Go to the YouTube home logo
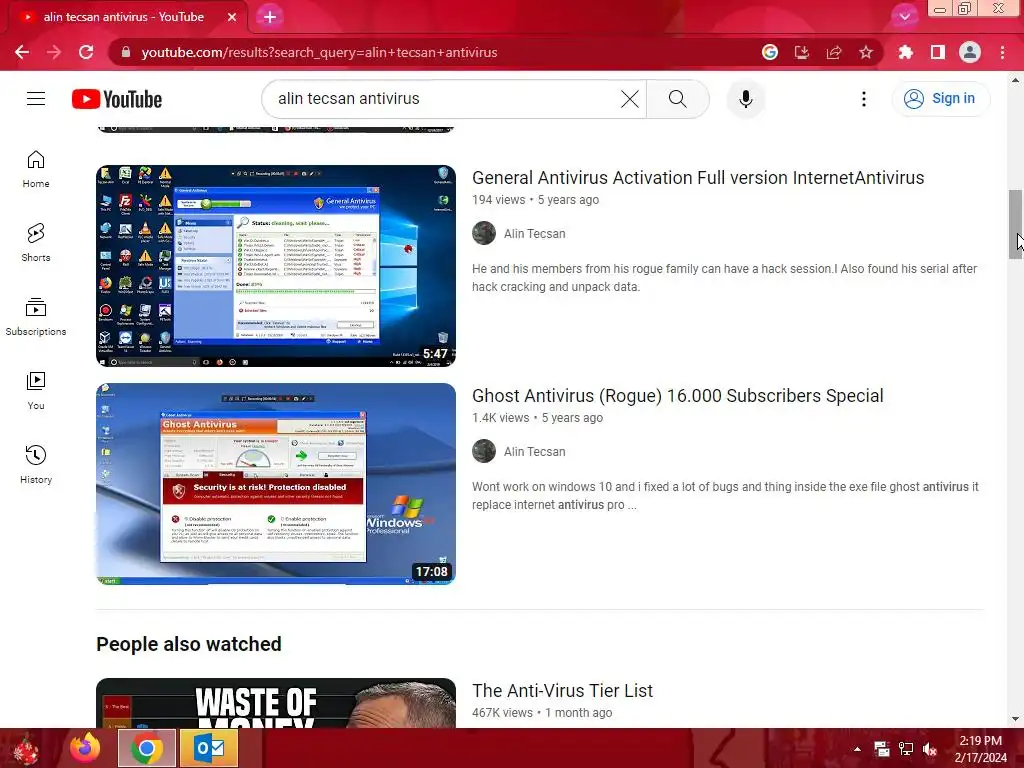1024x768 pixels. (117, 99)
